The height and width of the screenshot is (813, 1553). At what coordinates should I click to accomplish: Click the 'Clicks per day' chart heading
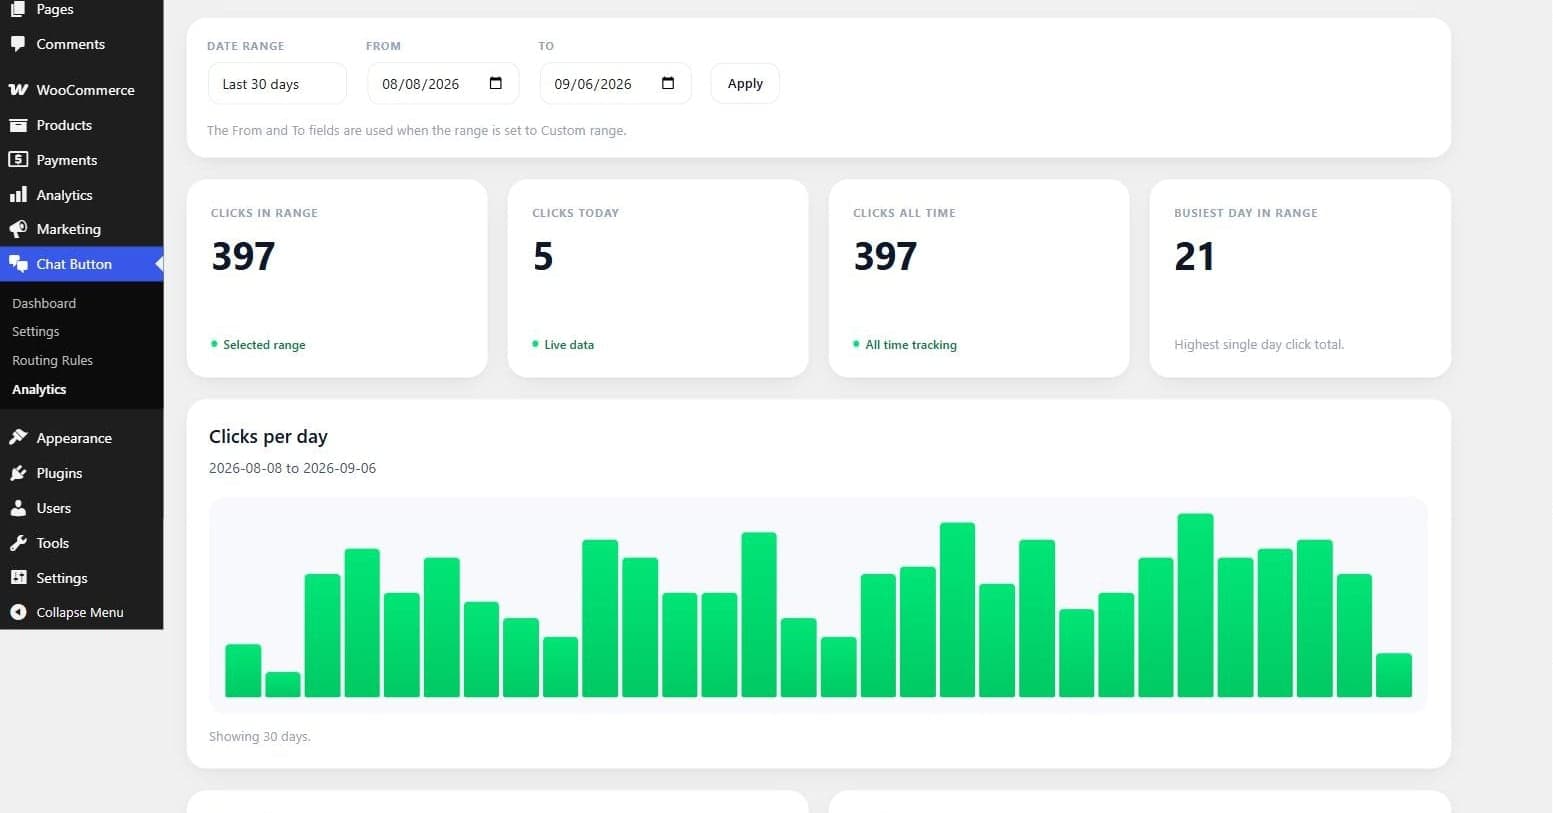click(268, 436)
